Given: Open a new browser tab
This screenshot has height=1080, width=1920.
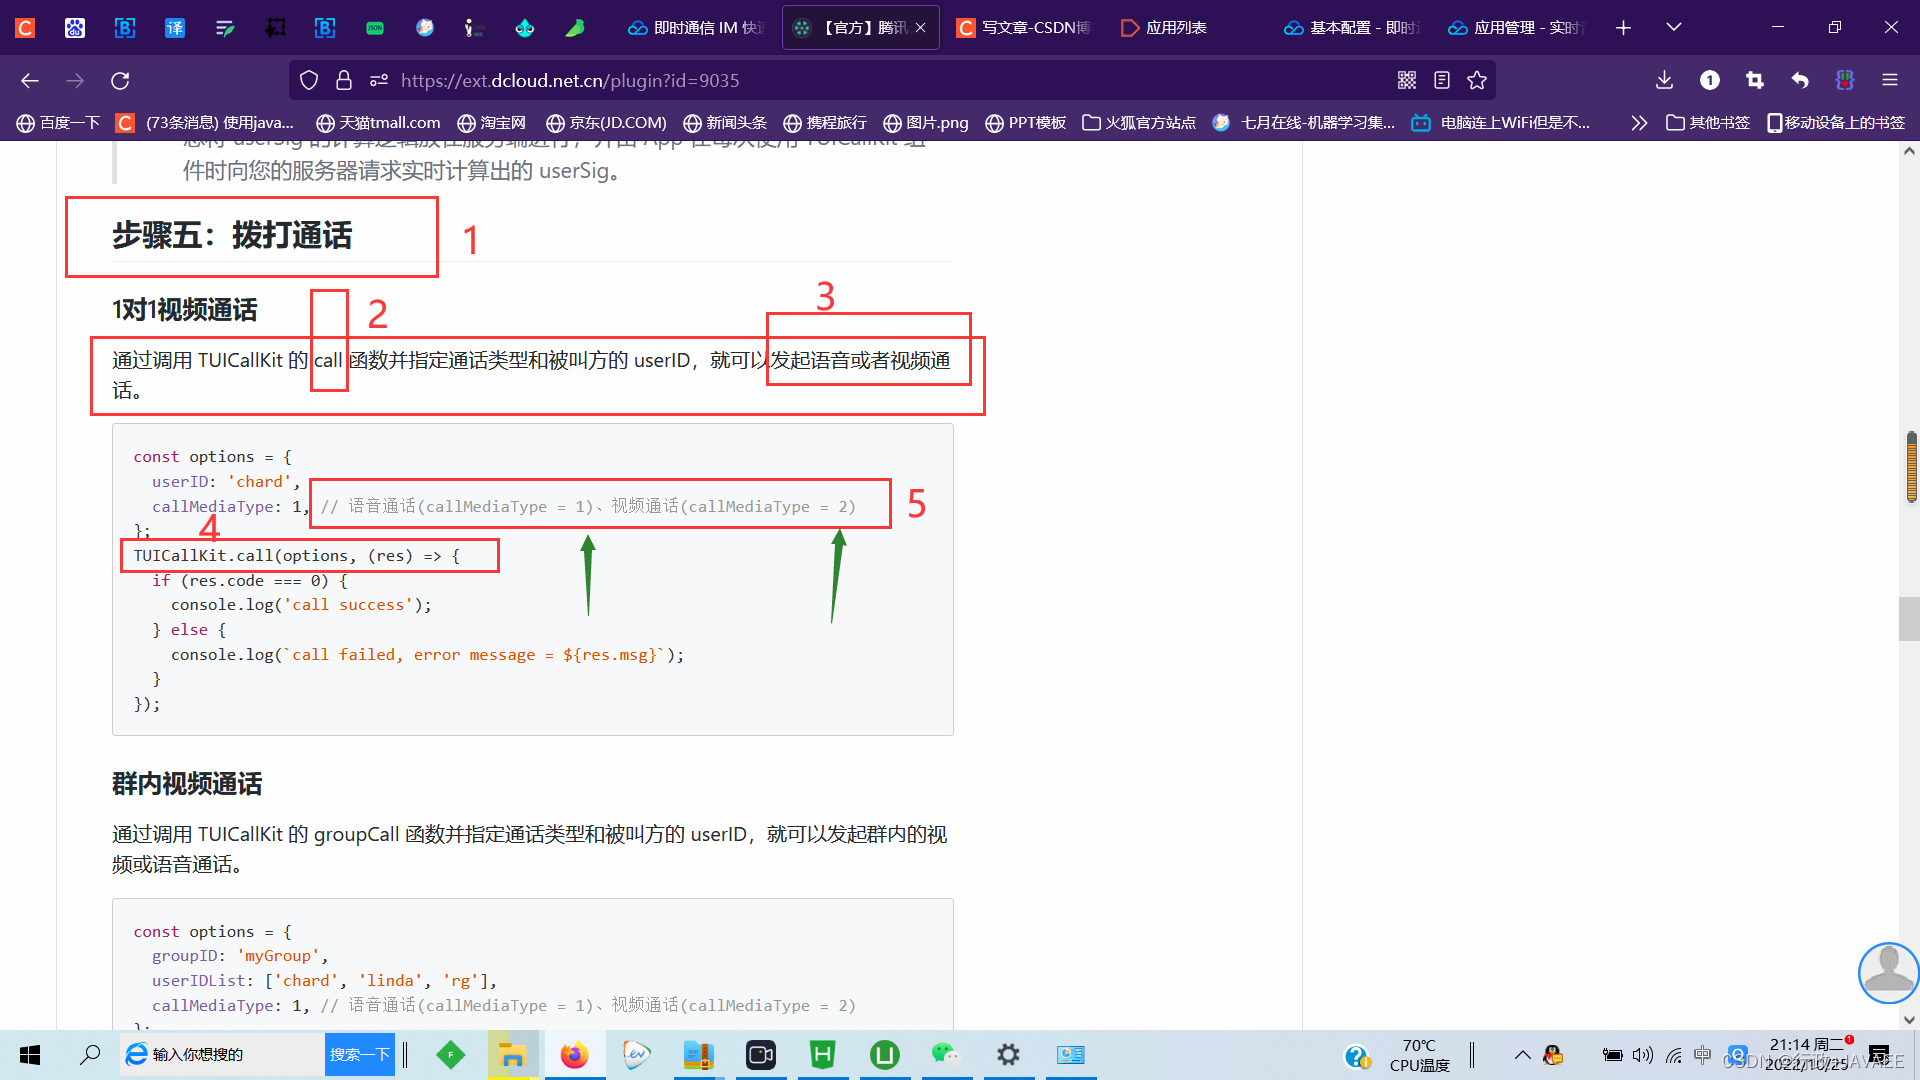Looking at the screenshot, I should click(x=1623, y=28).
